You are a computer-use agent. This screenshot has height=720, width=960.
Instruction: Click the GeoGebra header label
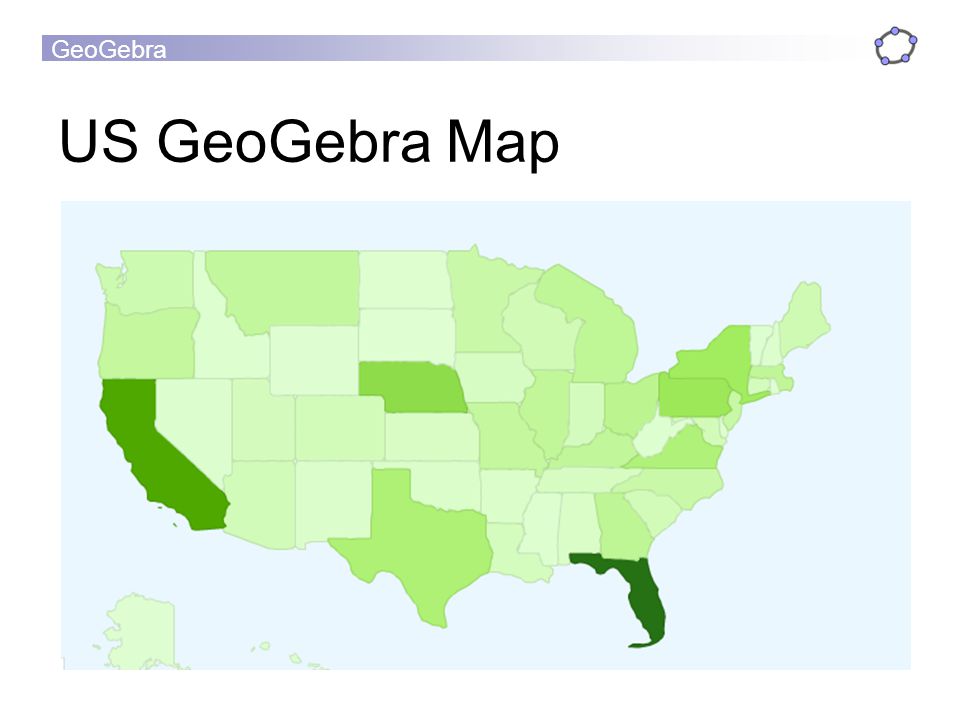108,49
